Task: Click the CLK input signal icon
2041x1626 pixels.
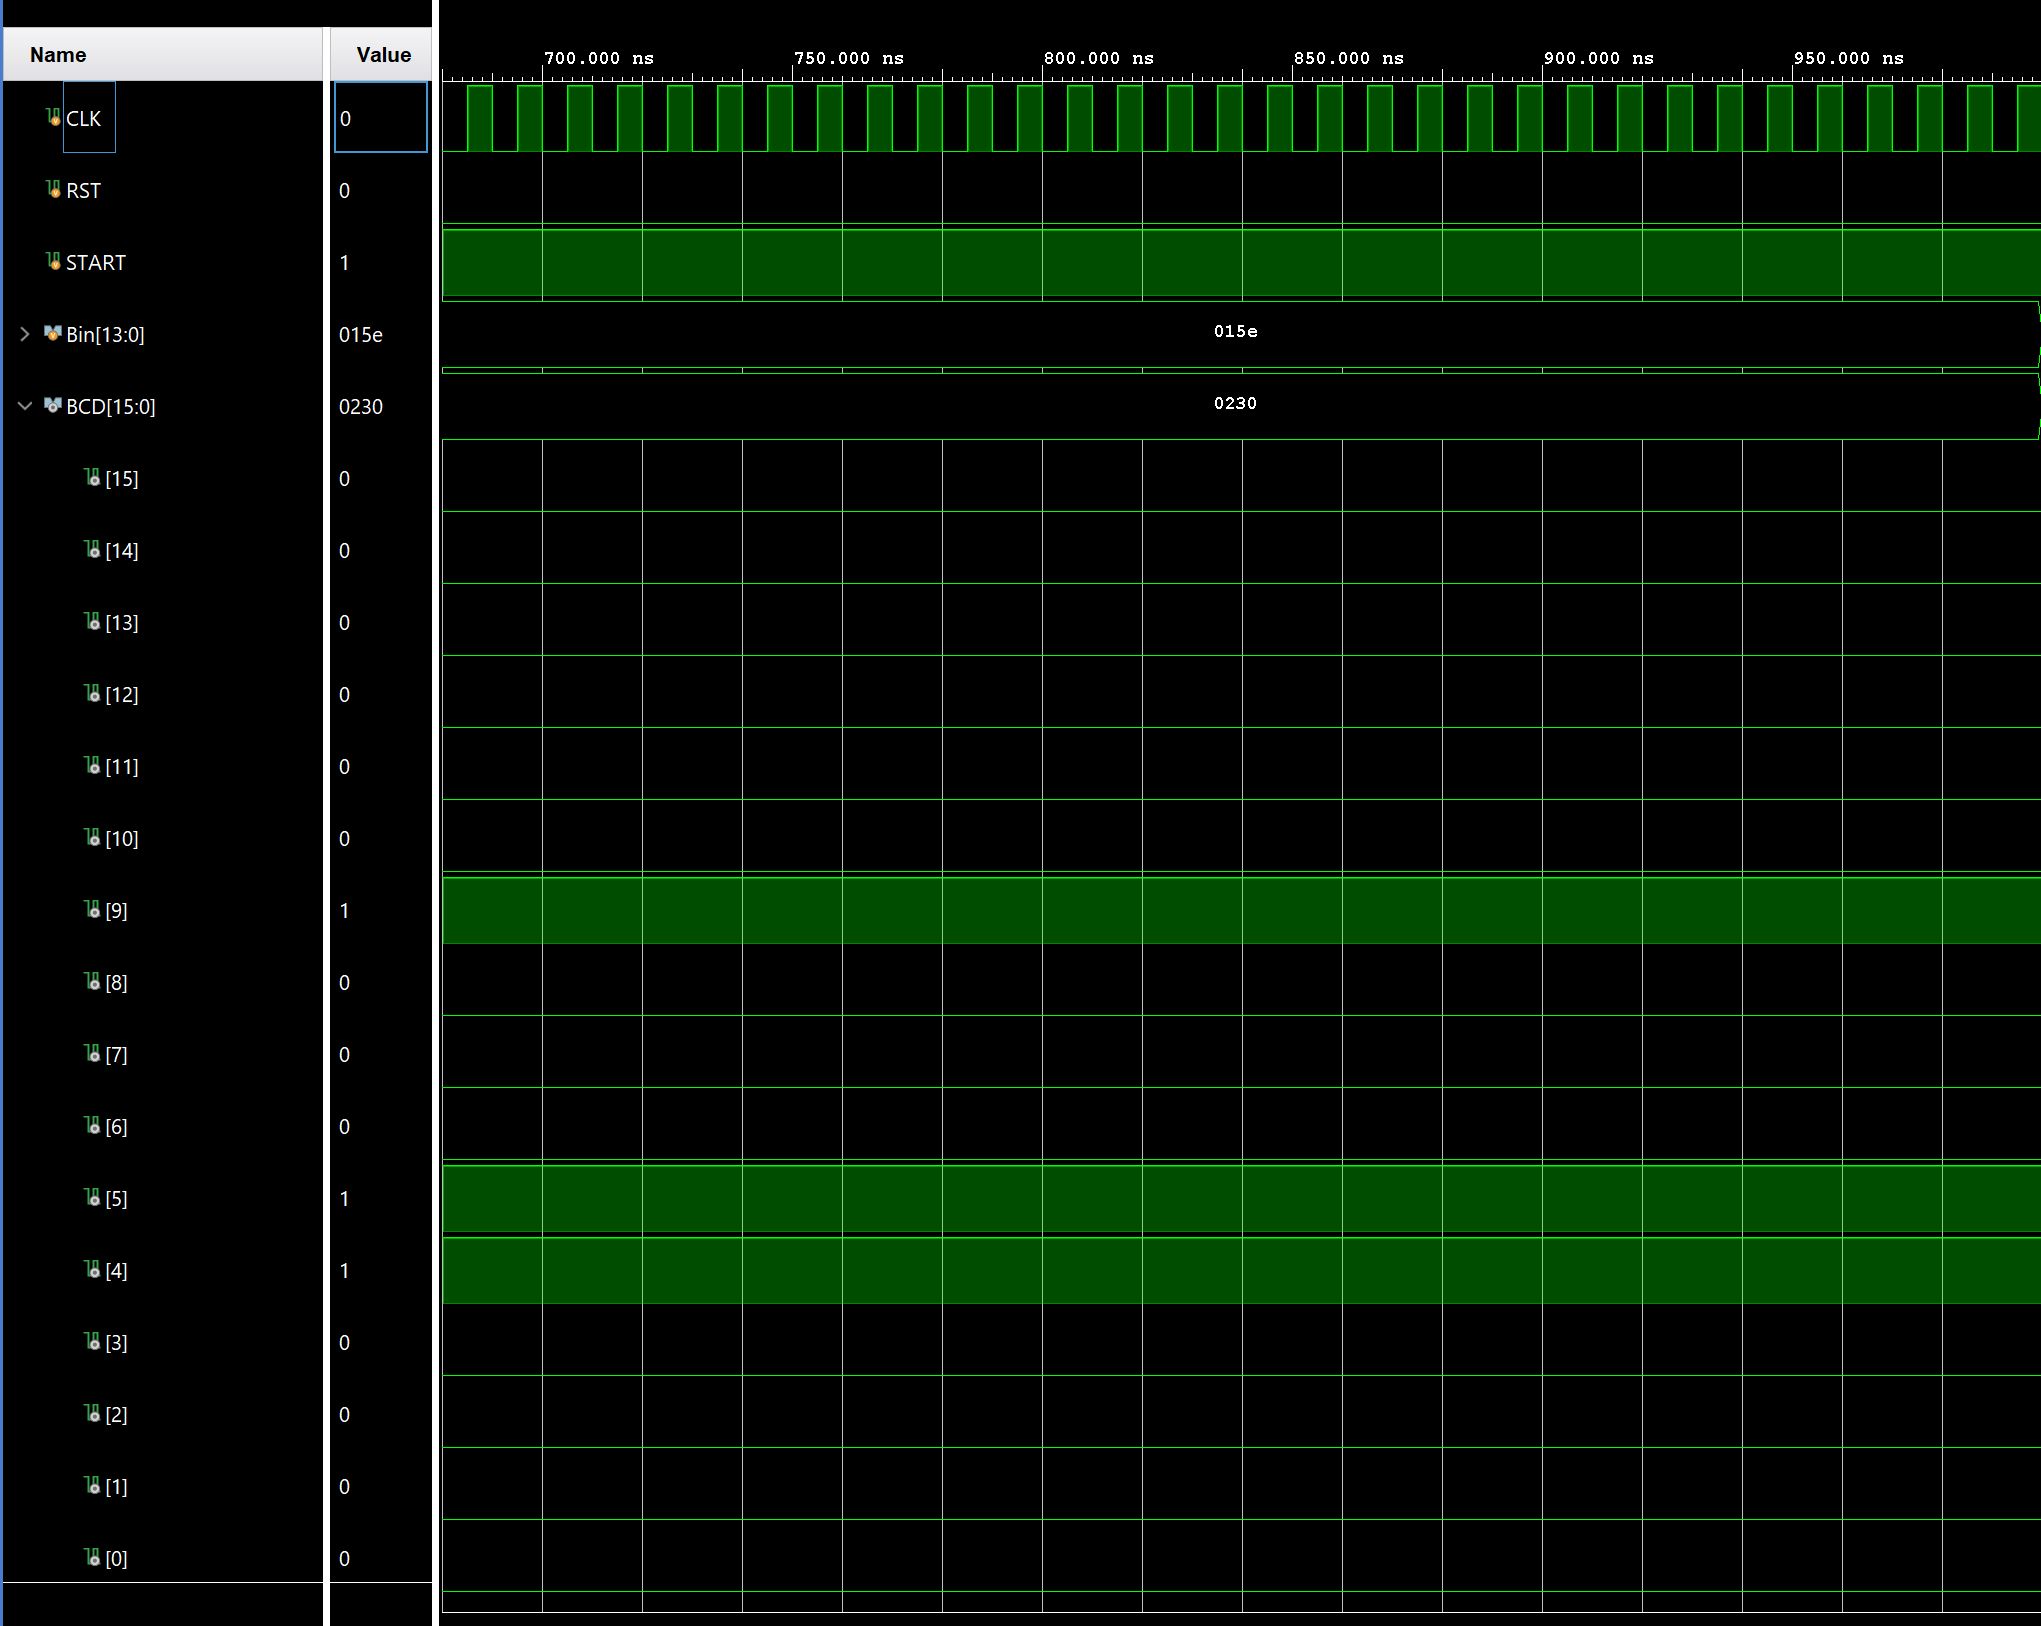Action: tap(52, 117)
